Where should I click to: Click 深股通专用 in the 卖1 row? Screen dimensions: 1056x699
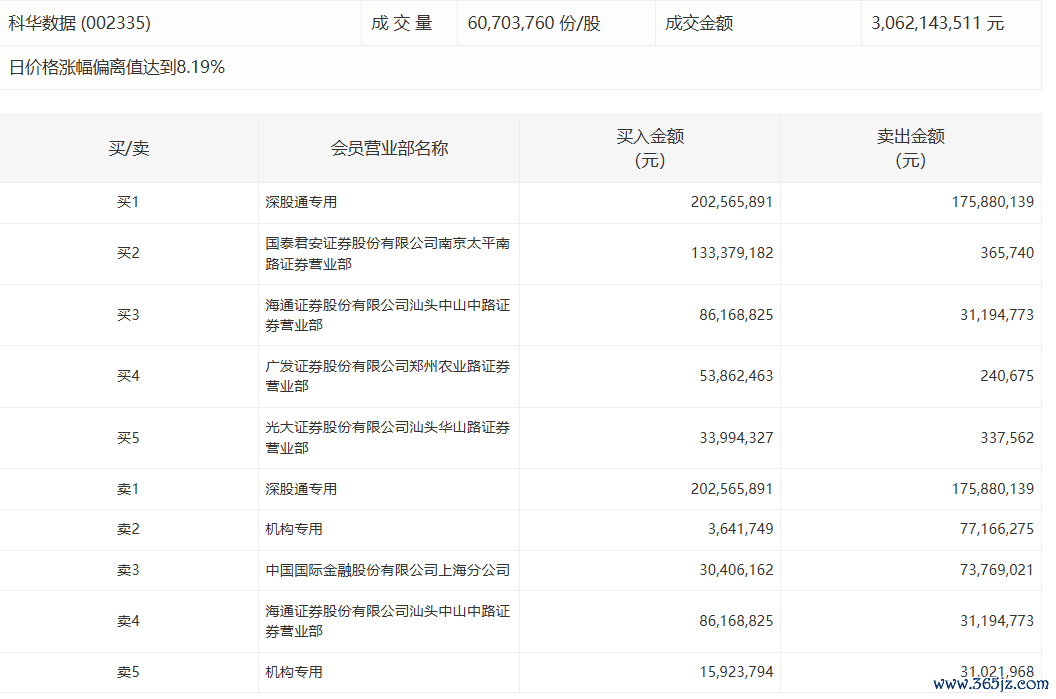pyautogui.click(x=301, y=489)
